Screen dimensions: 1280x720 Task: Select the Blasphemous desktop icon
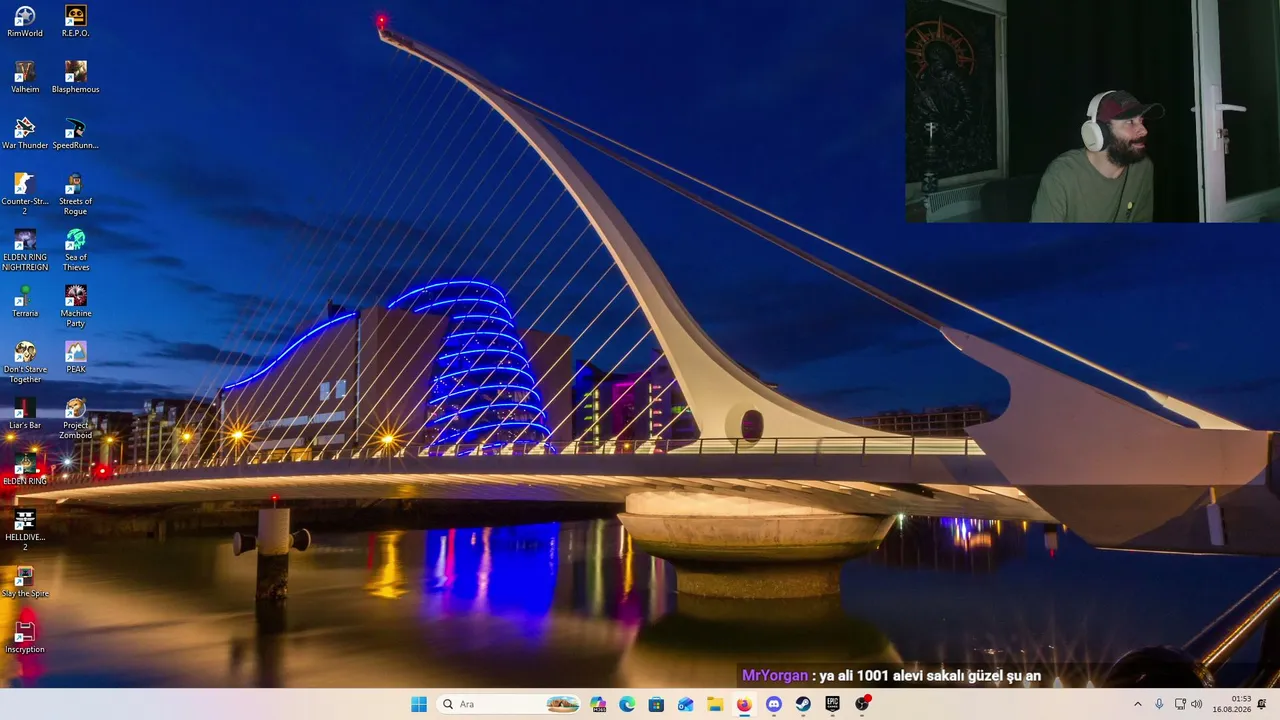pos(75,77)
